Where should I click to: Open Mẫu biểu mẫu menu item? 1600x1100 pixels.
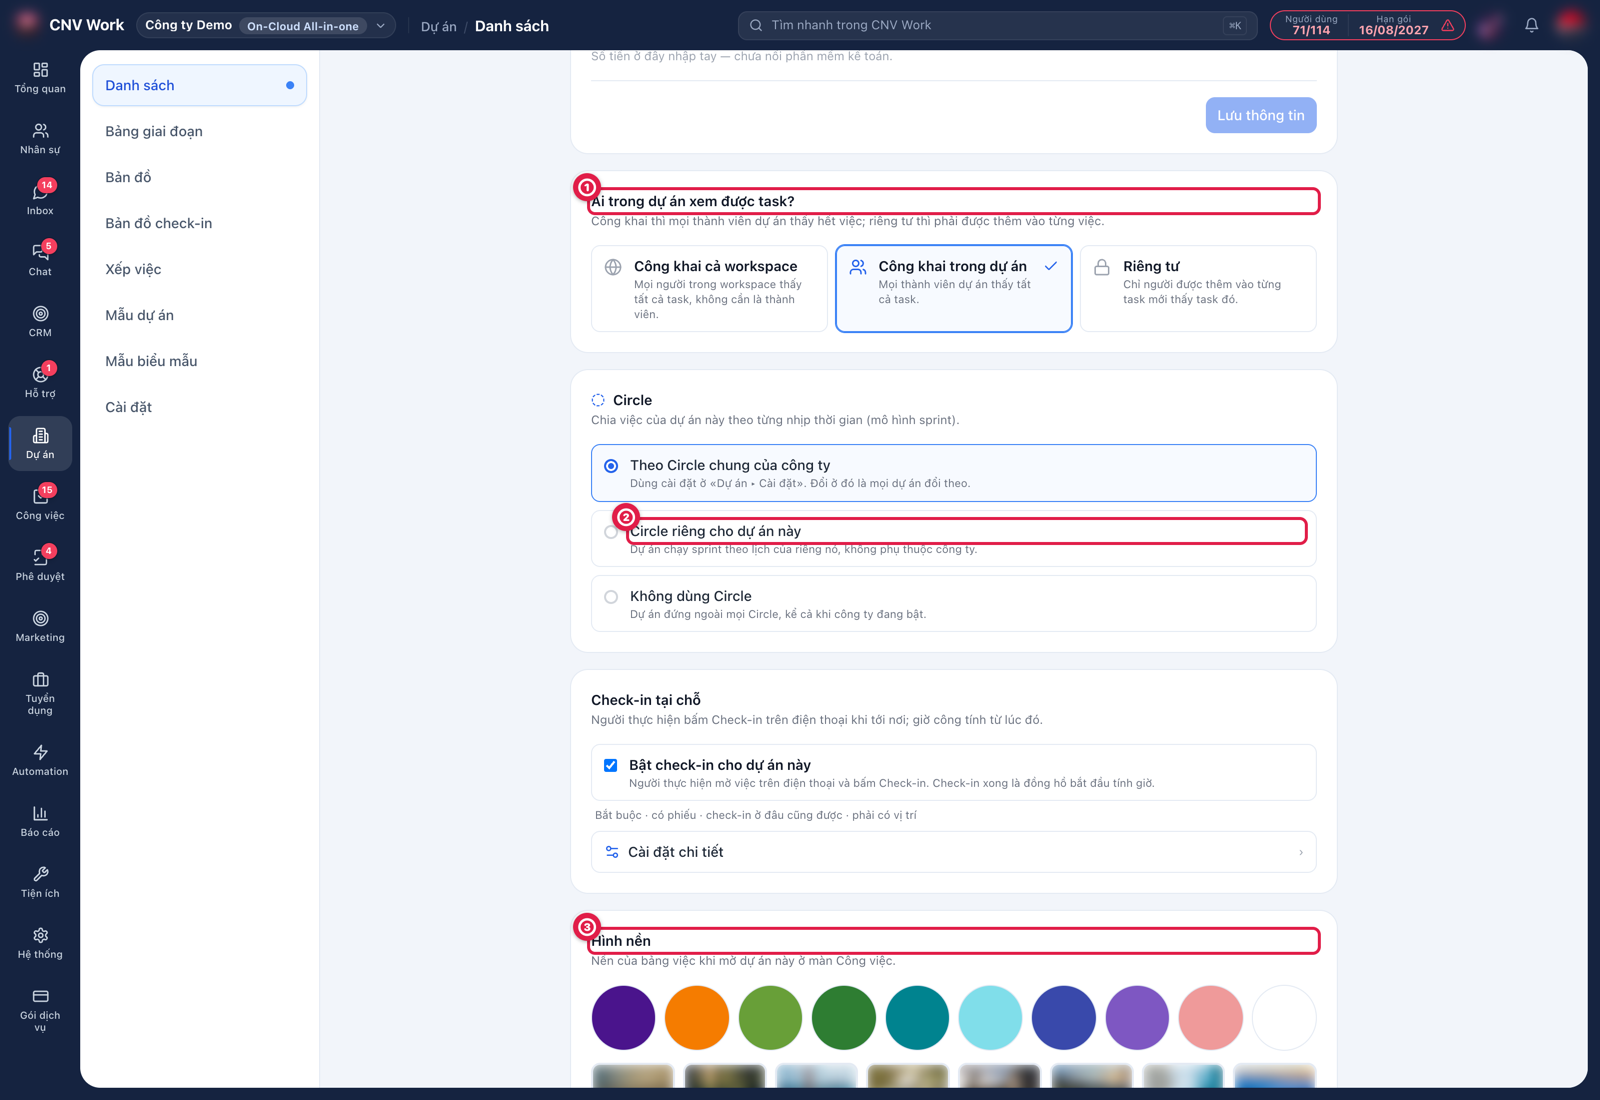[199, 361]
